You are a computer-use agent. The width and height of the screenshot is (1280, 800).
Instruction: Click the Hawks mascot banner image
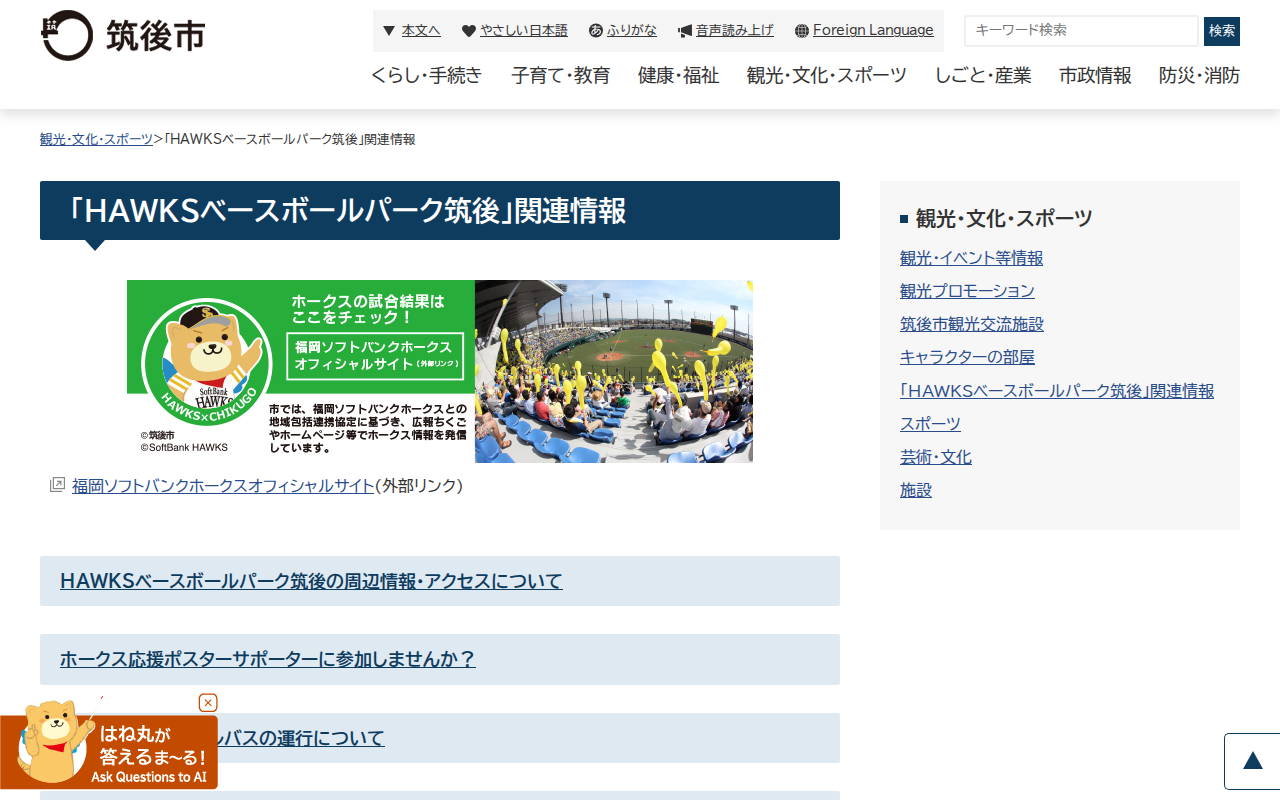[440, 371]
